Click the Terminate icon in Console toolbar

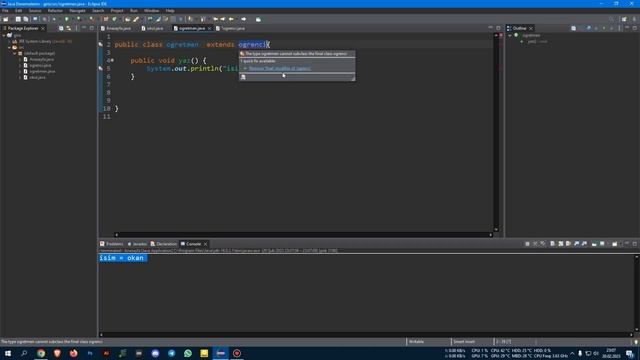[x=527, y=244]
